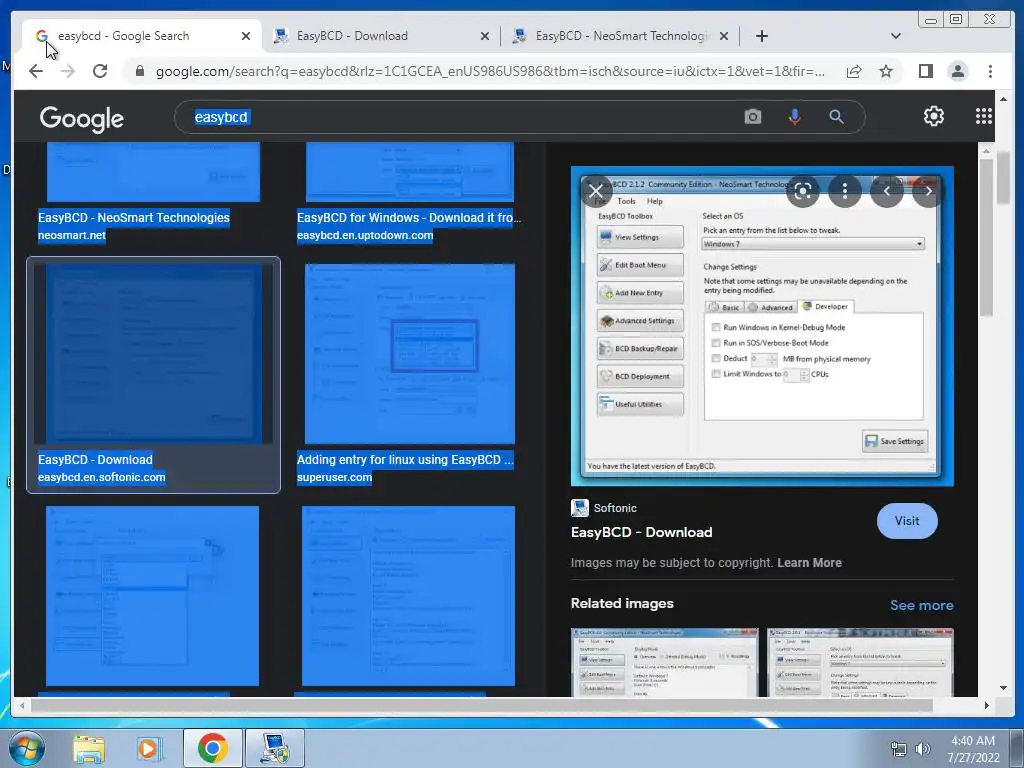Image resolution: width=1024 pixels, height=768 pixels.
Task: Click the browser forward arrow
Action: [67, 71]
